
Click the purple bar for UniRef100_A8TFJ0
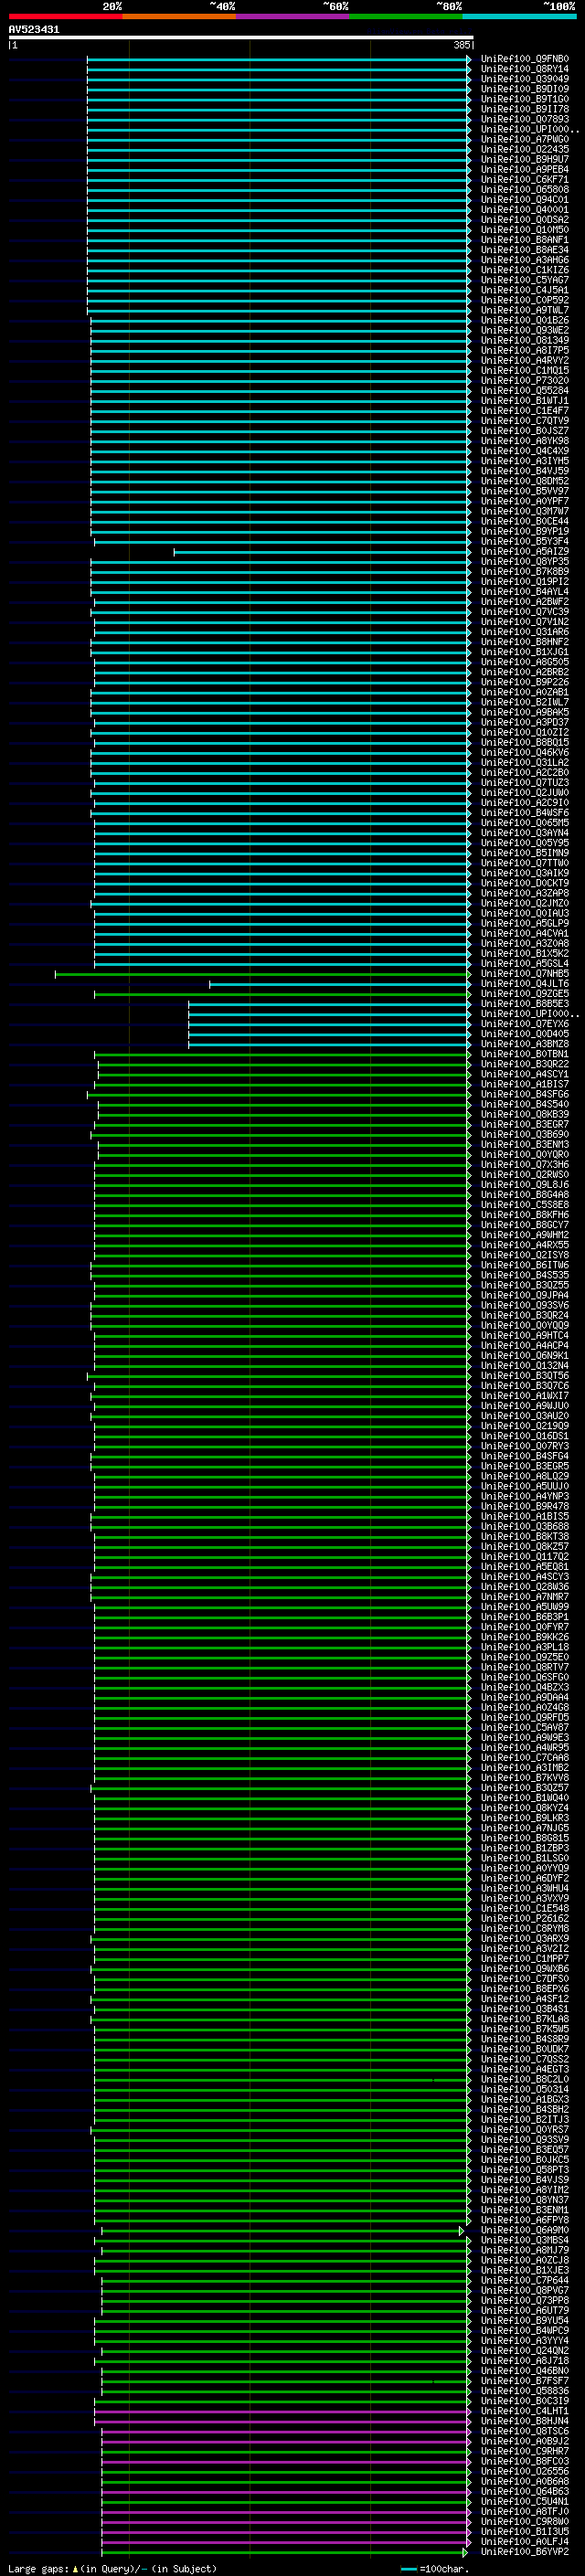286,2512
